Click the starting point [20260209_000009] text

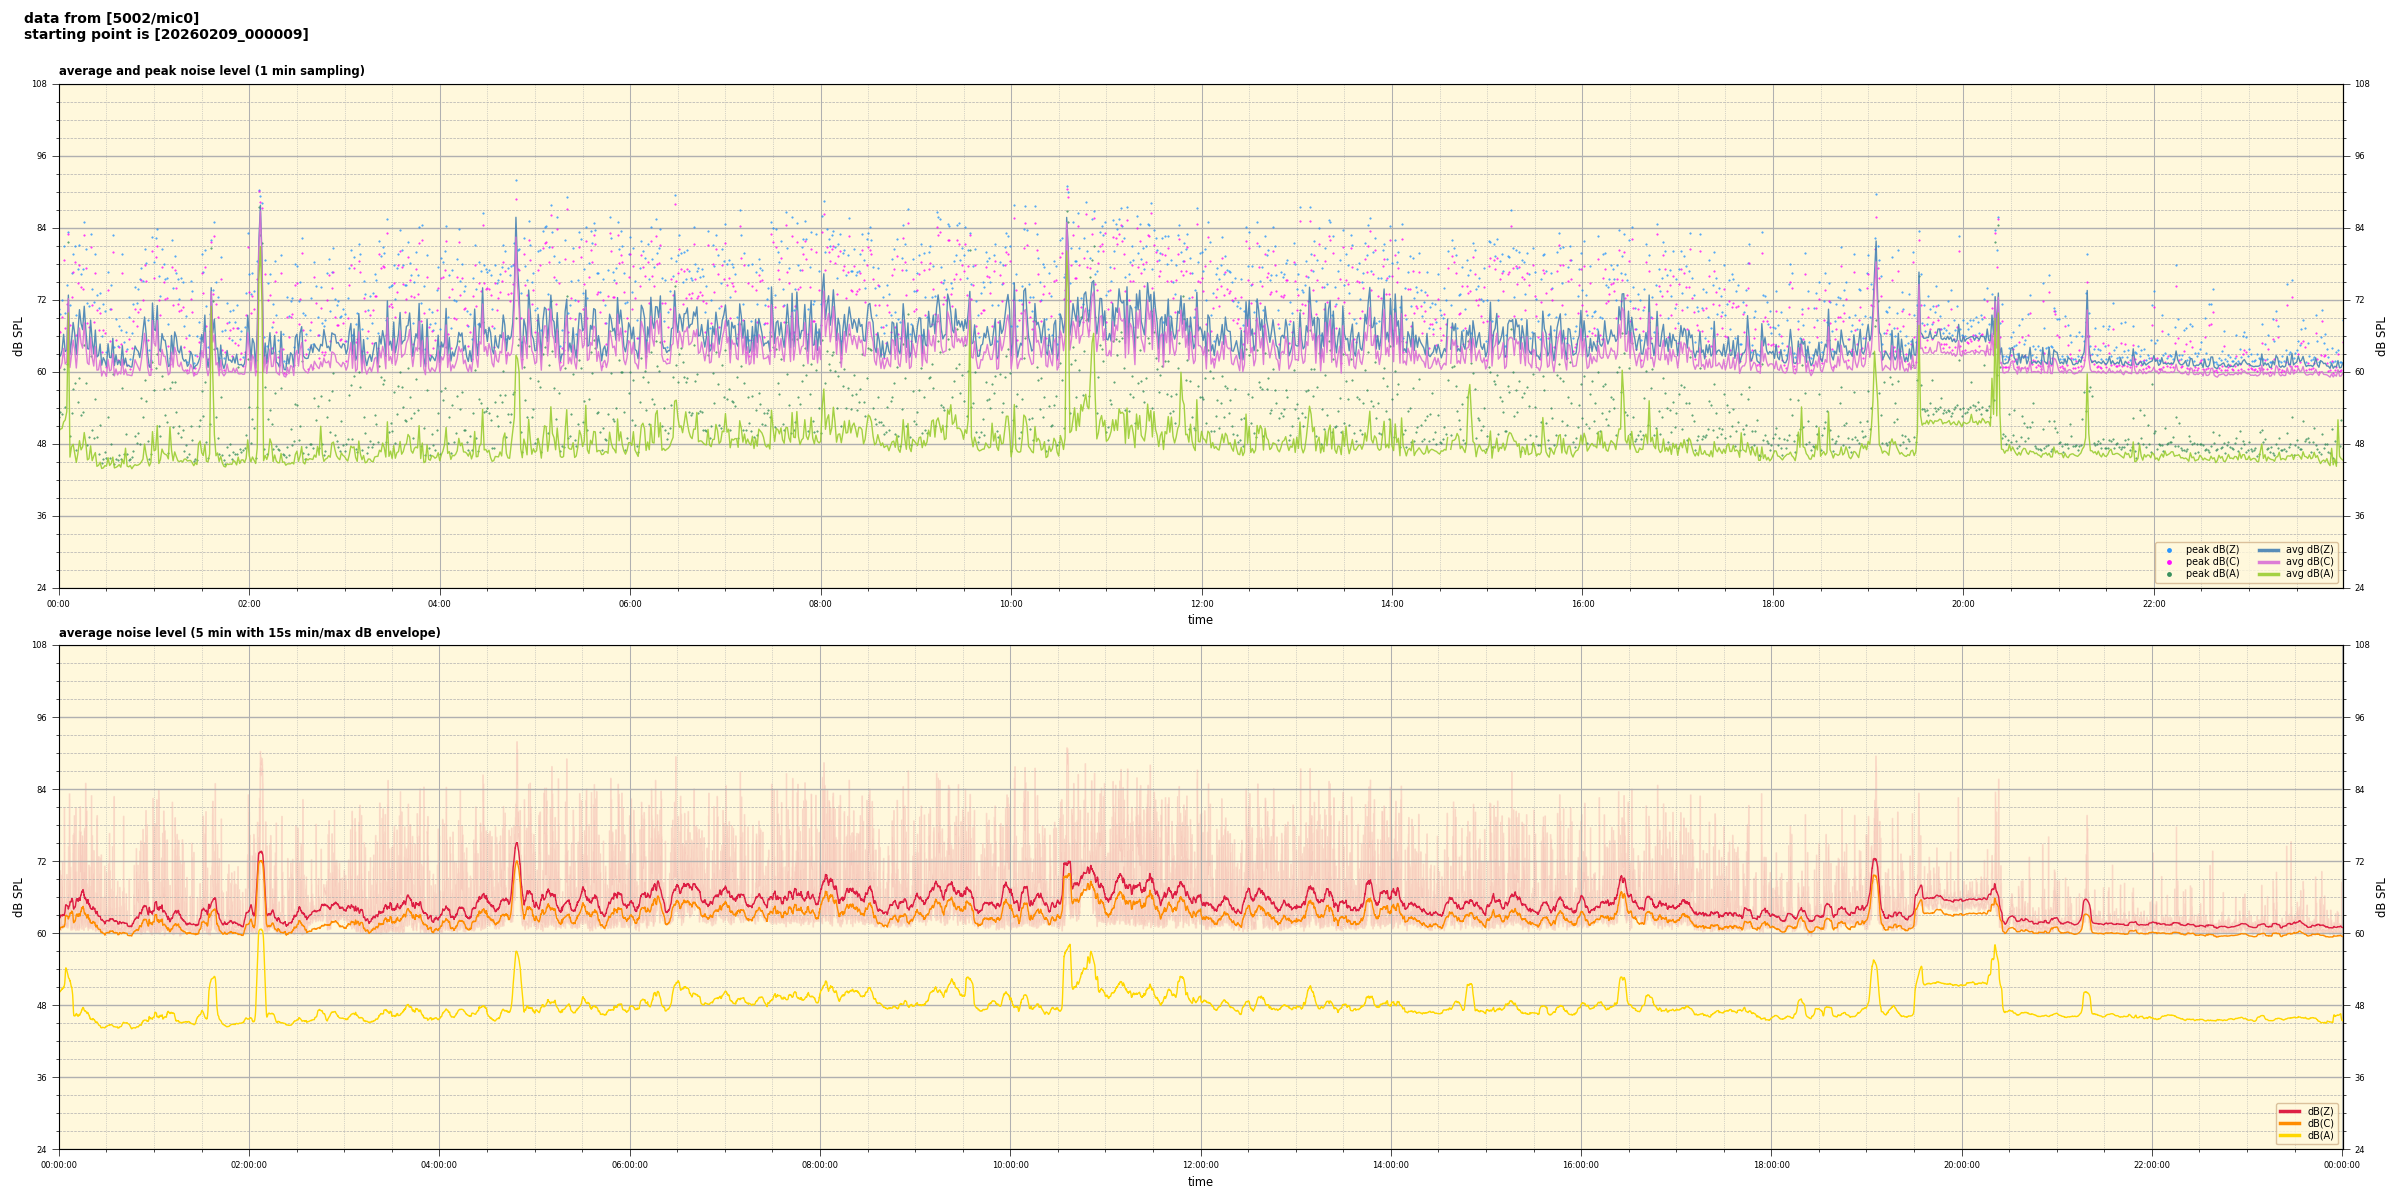(x=166, y=34)
